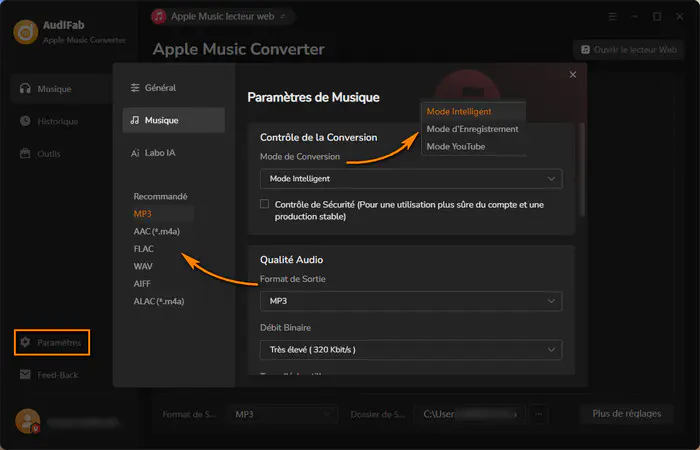The width and height of the screenshot is (700, 450).
Task: Open the Format de Sortie MP3 dropdown
Action: pyautogui.click(x=411, y=301)
